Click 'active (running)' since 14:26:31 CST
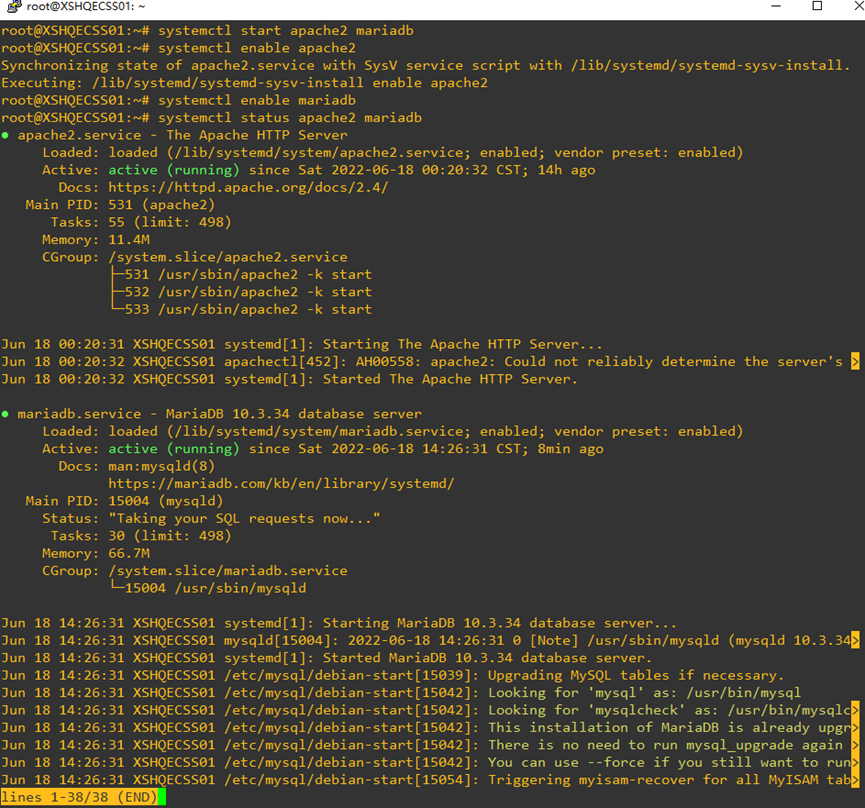The width and height of the screenshot is (865, 808). click(x=174, y=449)
